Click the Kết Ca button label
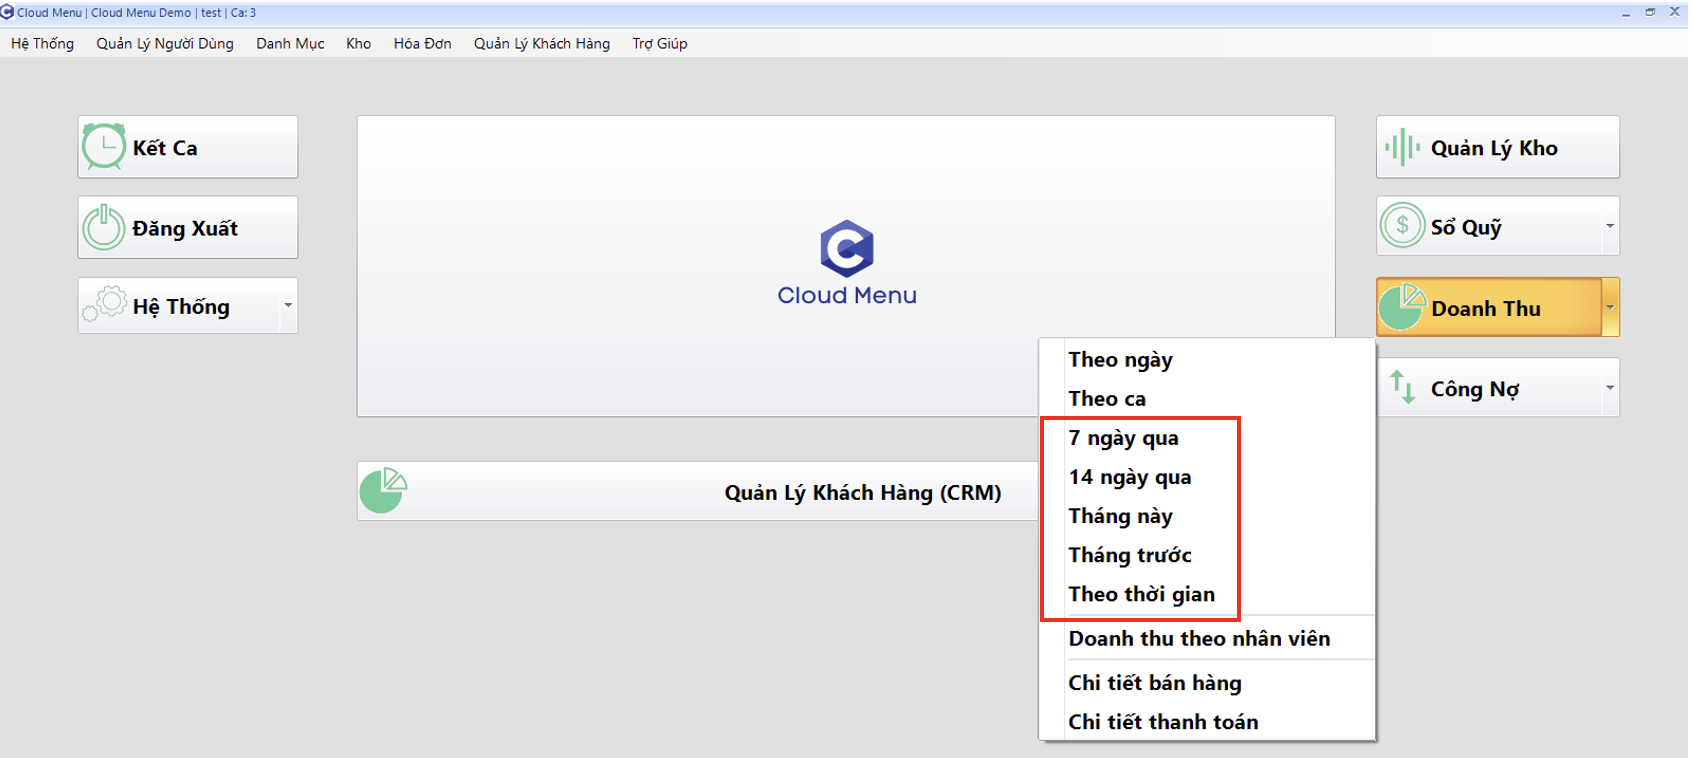The height and width of the screenshot is (758, 1692). point(165,148)
